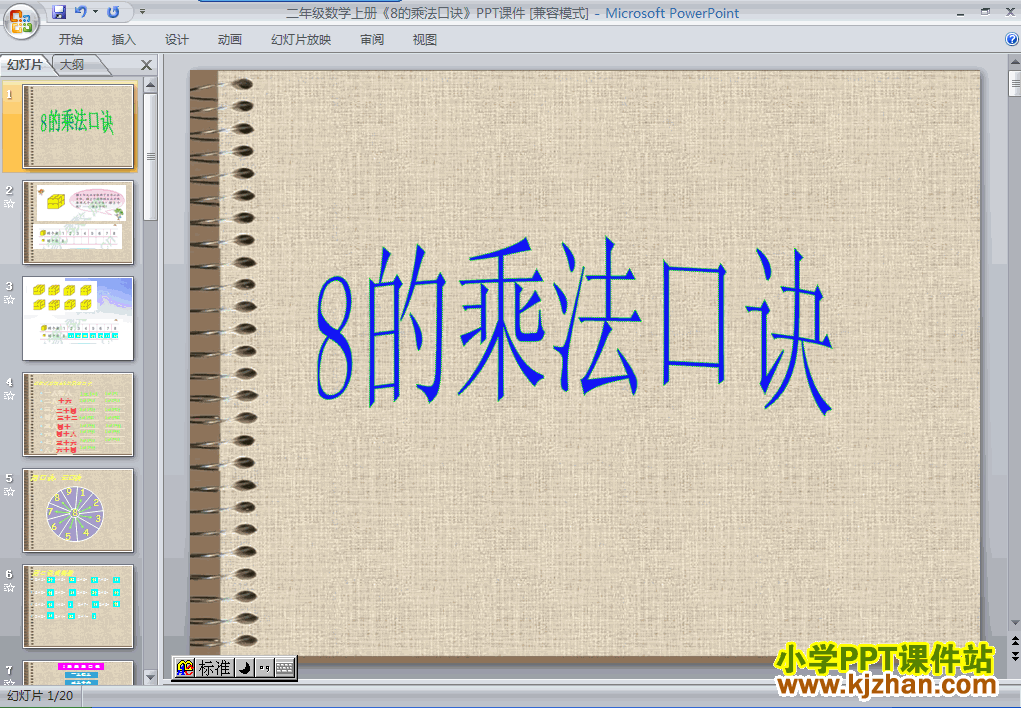Screen dimensions: 1021x708
Task: Play animation star icon for slide 5
Action: [x=9, y=492]
